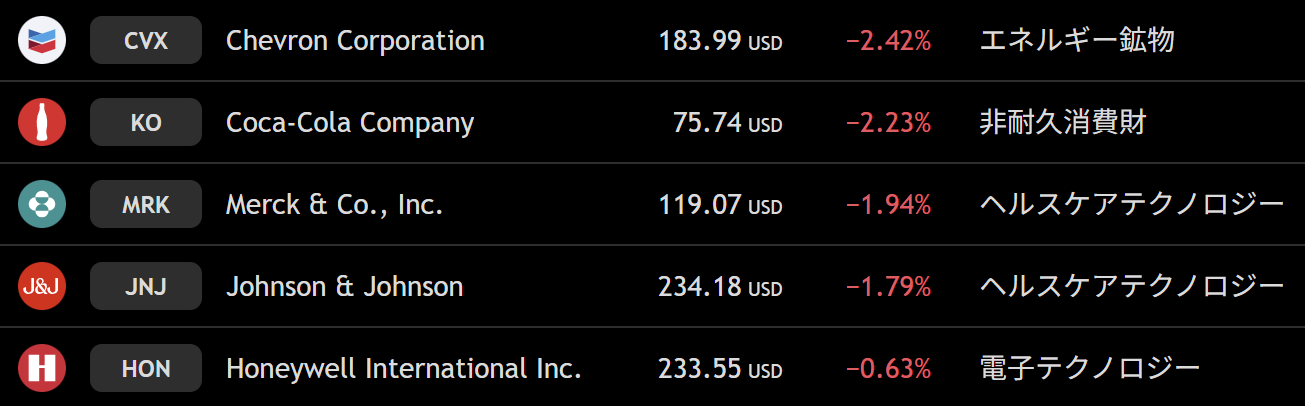
Task: Click Chevron's 183.99 USD price
Action: point(720,41)
